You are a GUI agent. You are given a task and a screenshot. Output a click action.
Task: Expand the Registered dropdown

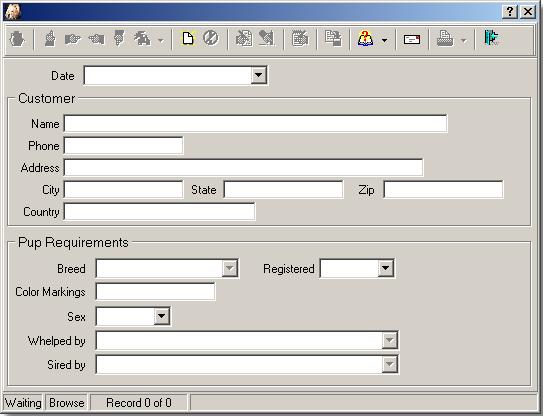click(385, 268)
